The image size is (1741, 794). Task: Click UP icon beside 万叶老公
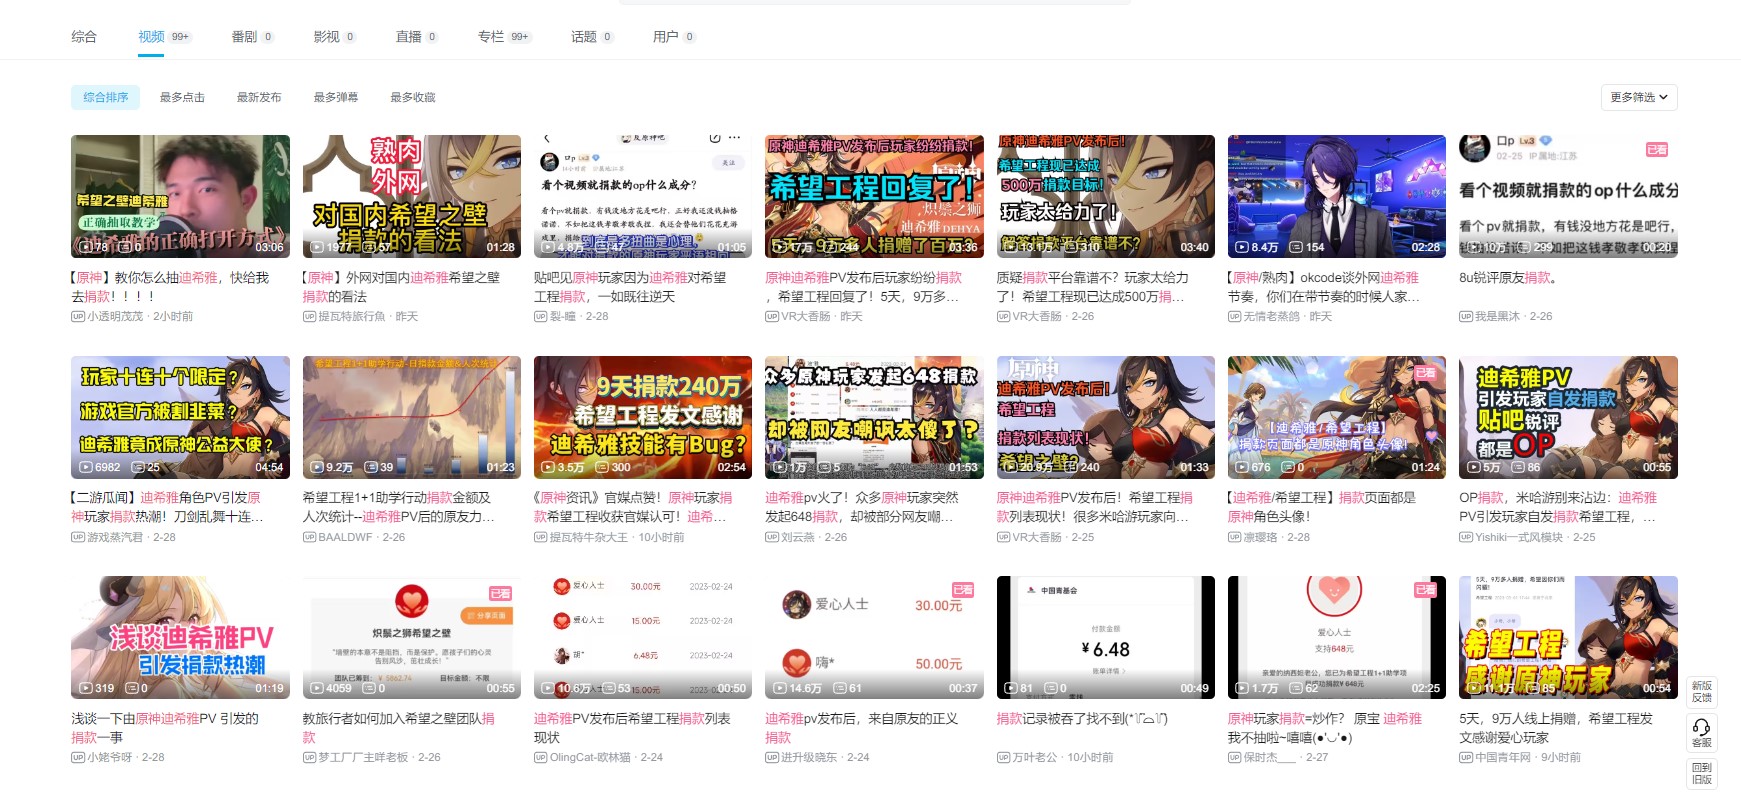(1003, 758)
